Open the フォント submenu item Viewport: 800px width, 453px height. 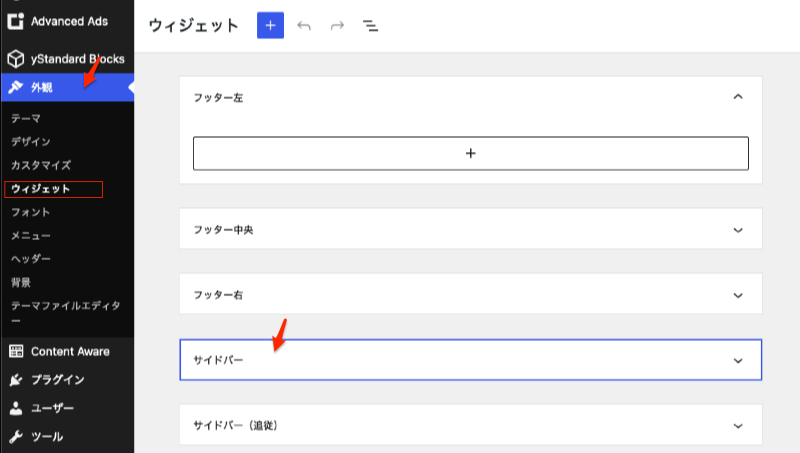31,212
